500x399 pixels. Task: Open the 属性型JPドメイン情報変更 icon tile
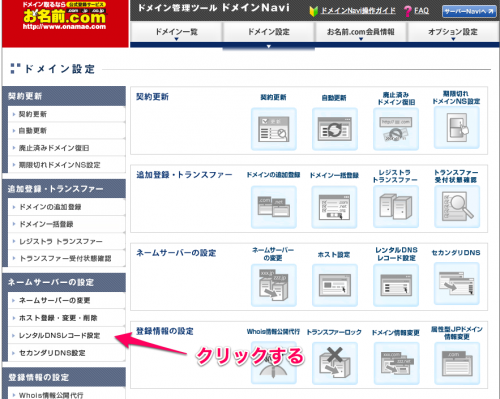tap(457, 363)
